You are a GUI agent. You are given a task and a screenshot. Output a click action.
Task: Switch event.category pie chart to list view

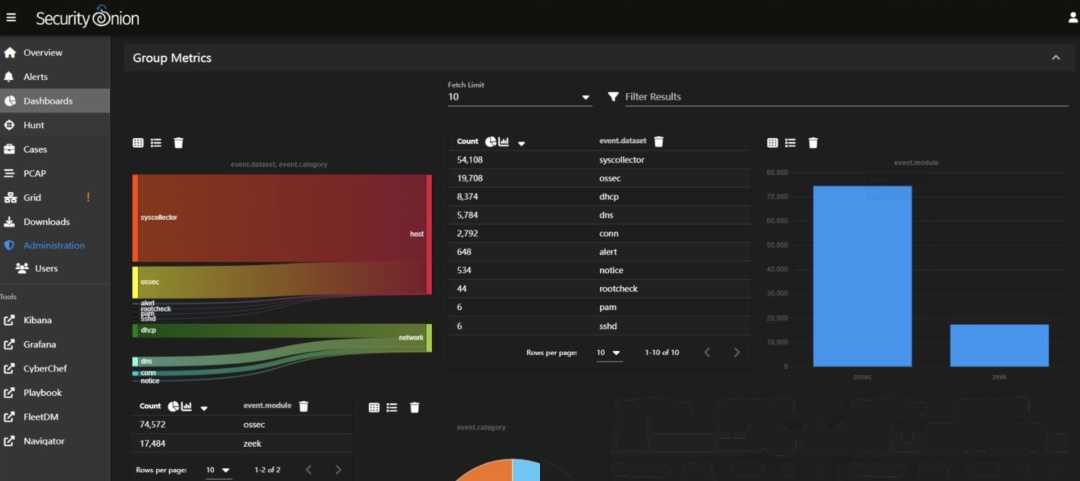click(392, 407)
